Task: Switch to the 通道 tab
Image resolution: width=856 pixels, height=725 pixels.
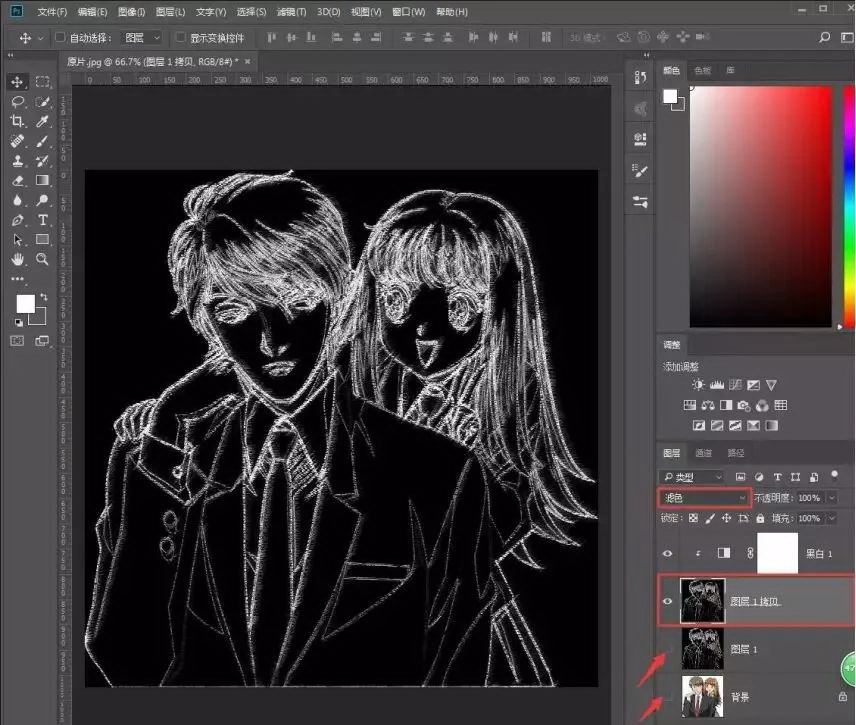Action: (x=704, y=453)
